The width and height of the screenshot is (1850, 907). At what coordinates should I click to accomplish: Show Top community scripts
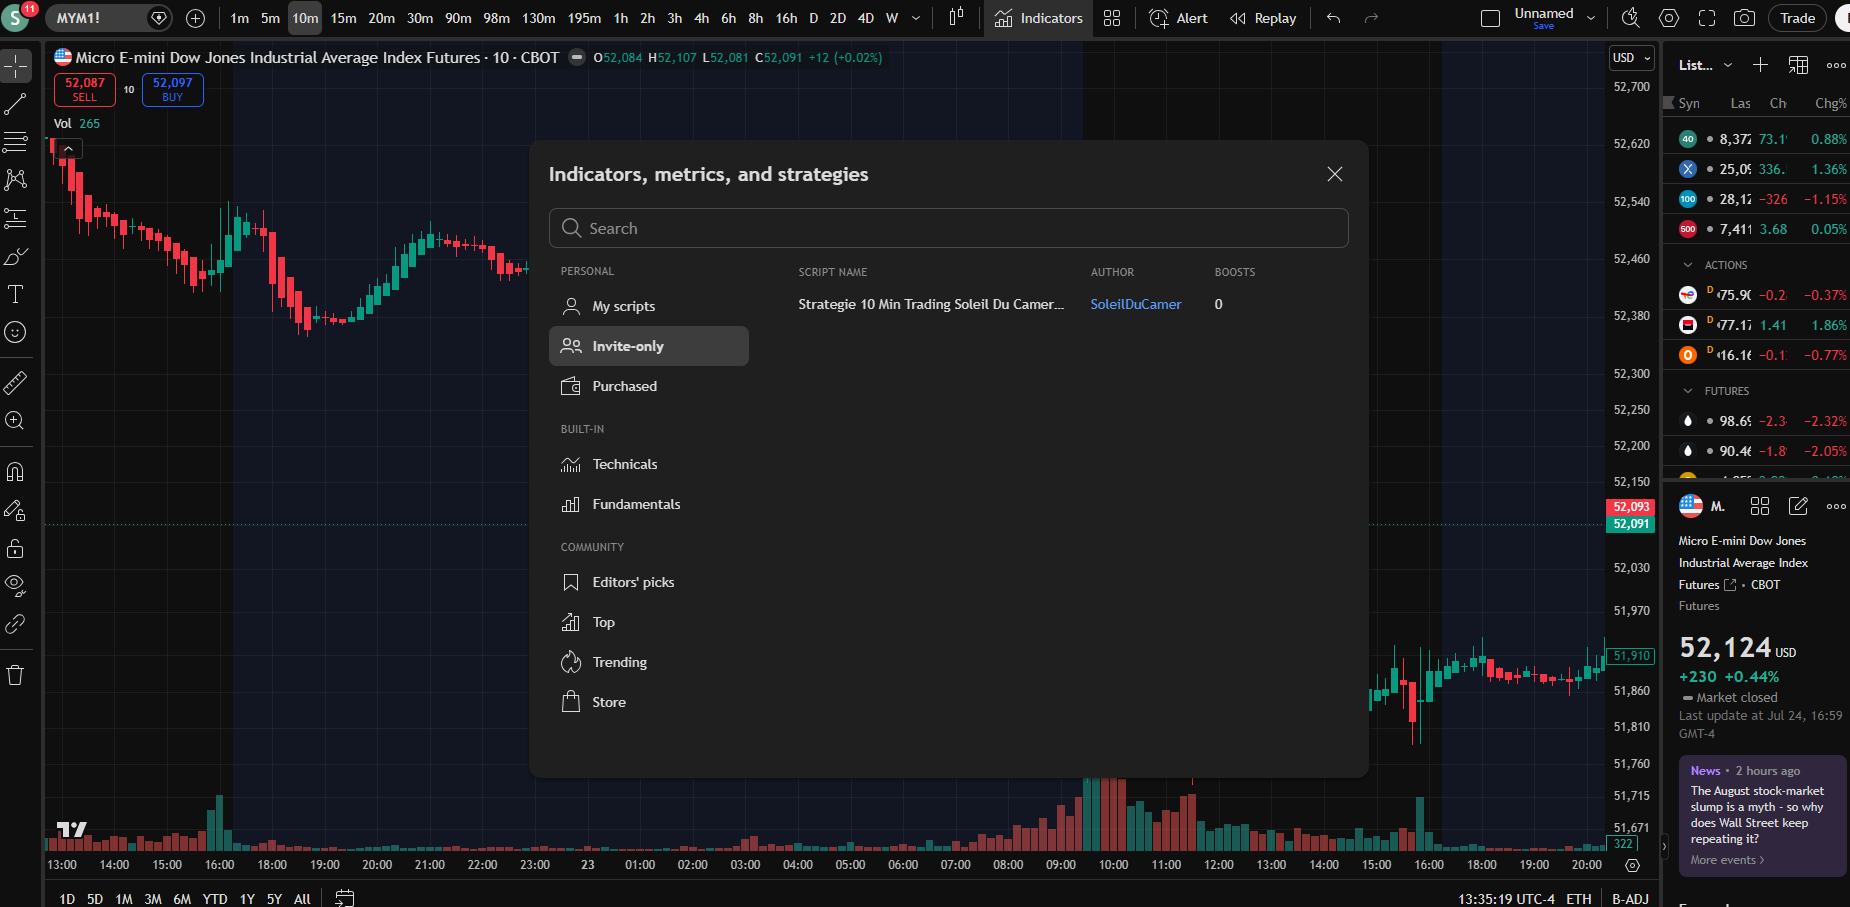(649, 622)
